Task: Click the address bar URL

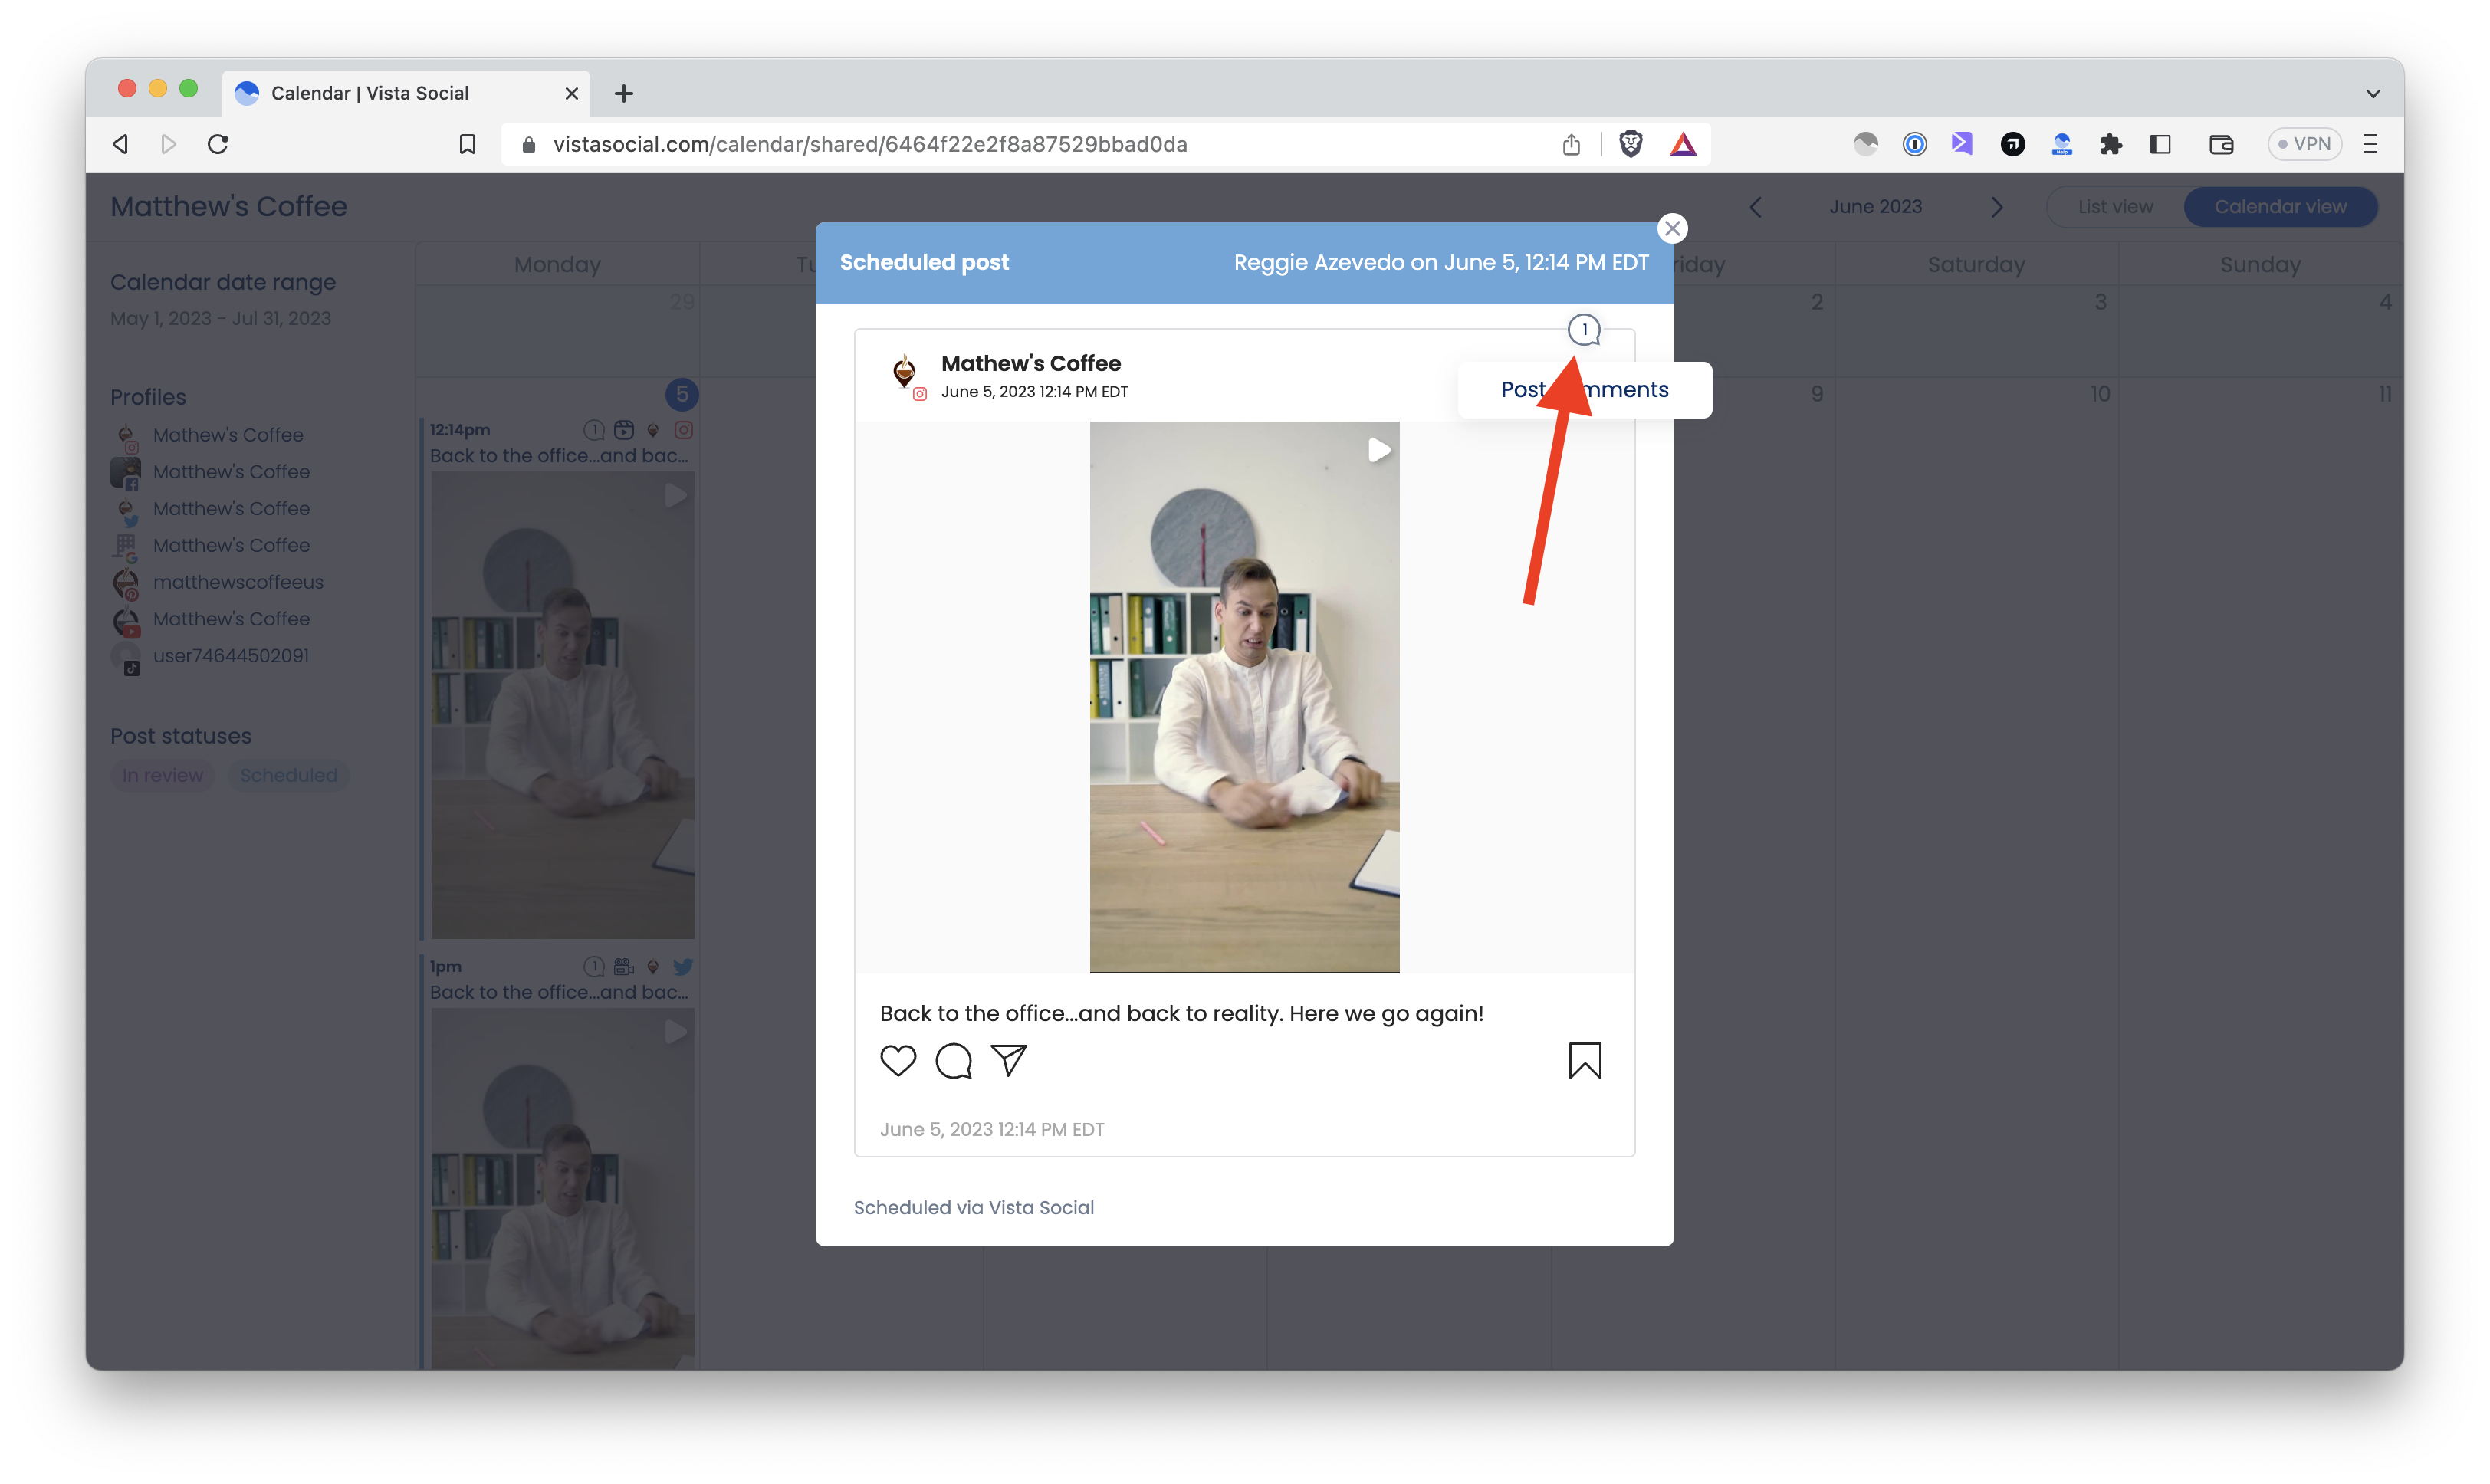Action: (x=870, y=144)
